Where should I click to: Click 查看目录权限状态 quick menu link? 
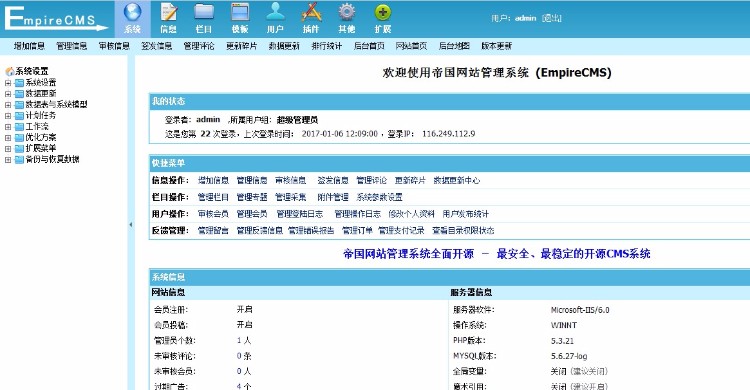(463, 231)
